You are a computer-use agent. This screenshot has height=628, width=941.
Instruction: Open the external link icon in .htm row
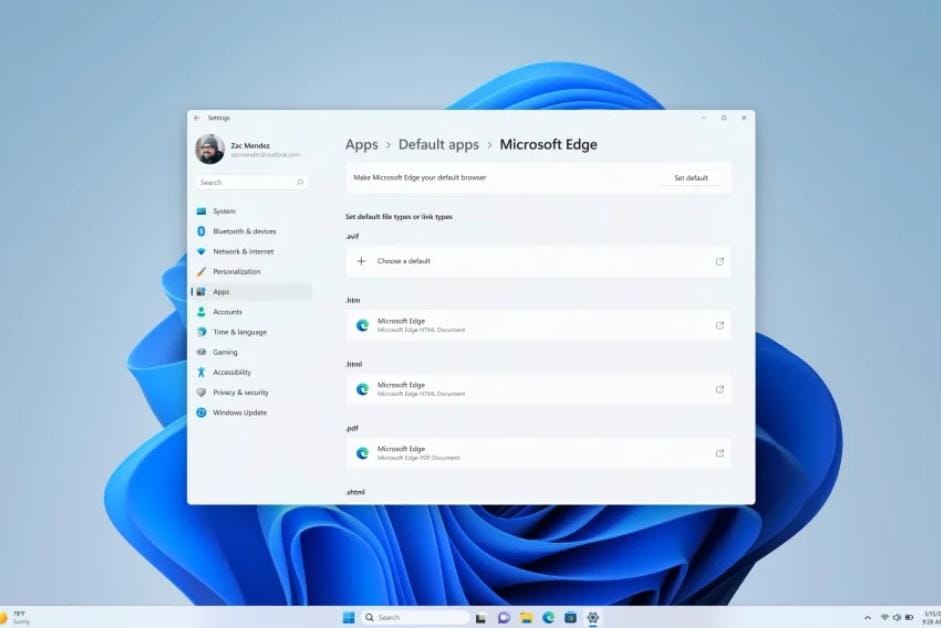(x=720, y=325)
